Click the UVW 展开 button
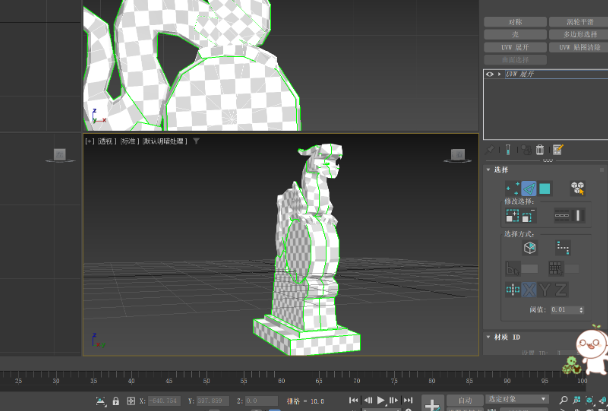Image resolution: width=608 pixels, height=411 pixels. (x=514, y=46)
